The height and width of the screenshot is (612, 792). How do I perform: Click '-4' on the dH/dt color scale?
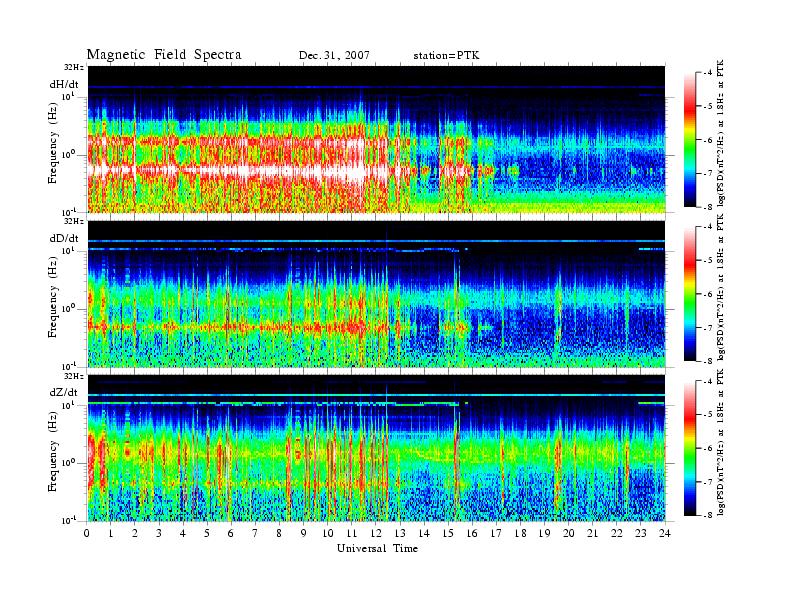(x=708, y=73)
